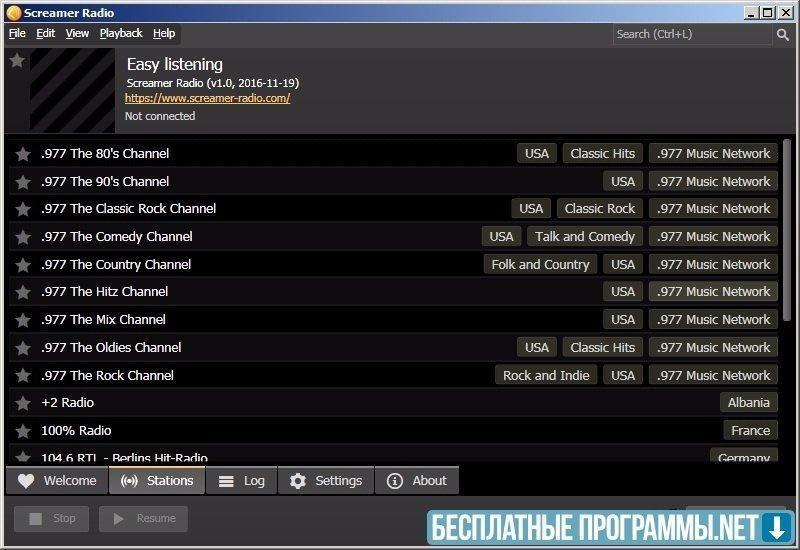Switch to the Log tab

pos(242,480)
